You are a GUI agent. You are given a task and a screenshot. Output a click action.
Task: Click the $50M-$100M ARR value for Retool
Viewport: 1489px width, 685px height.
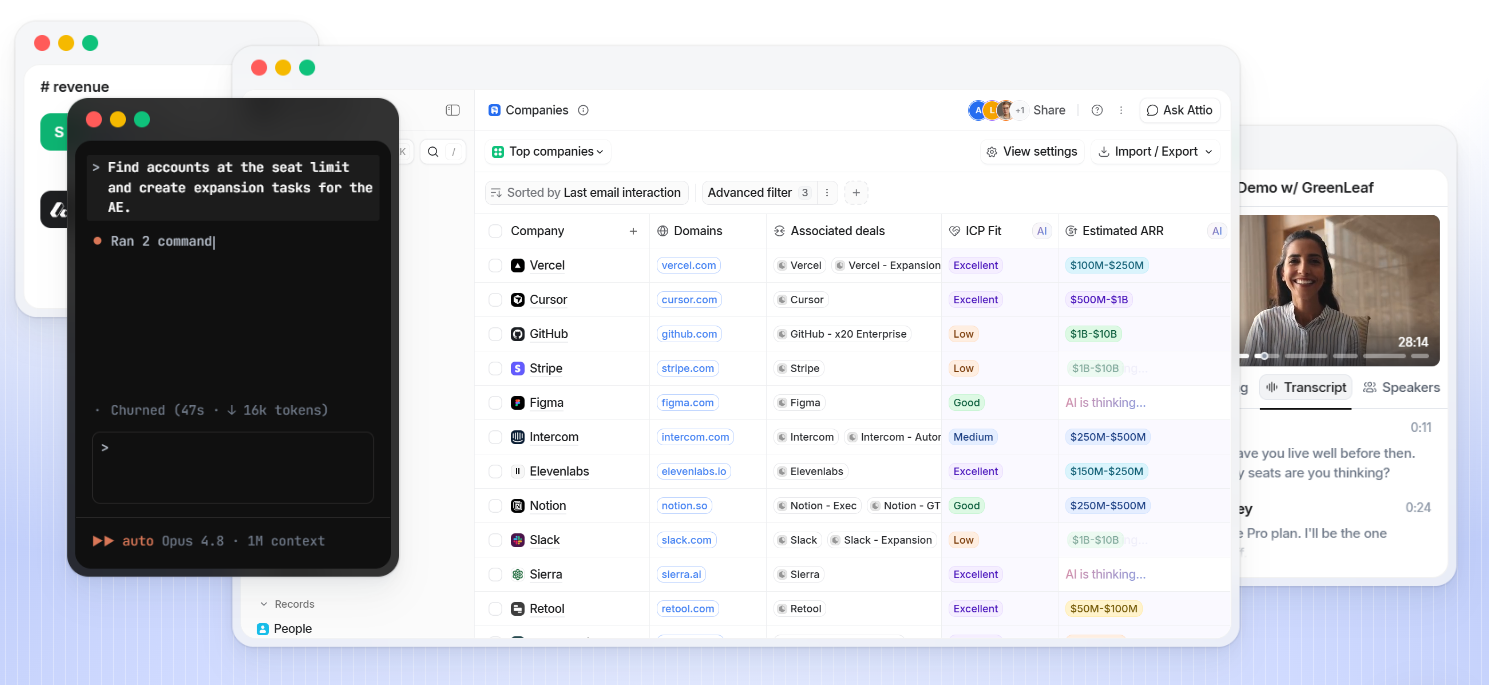click(x=1103, y=609)
